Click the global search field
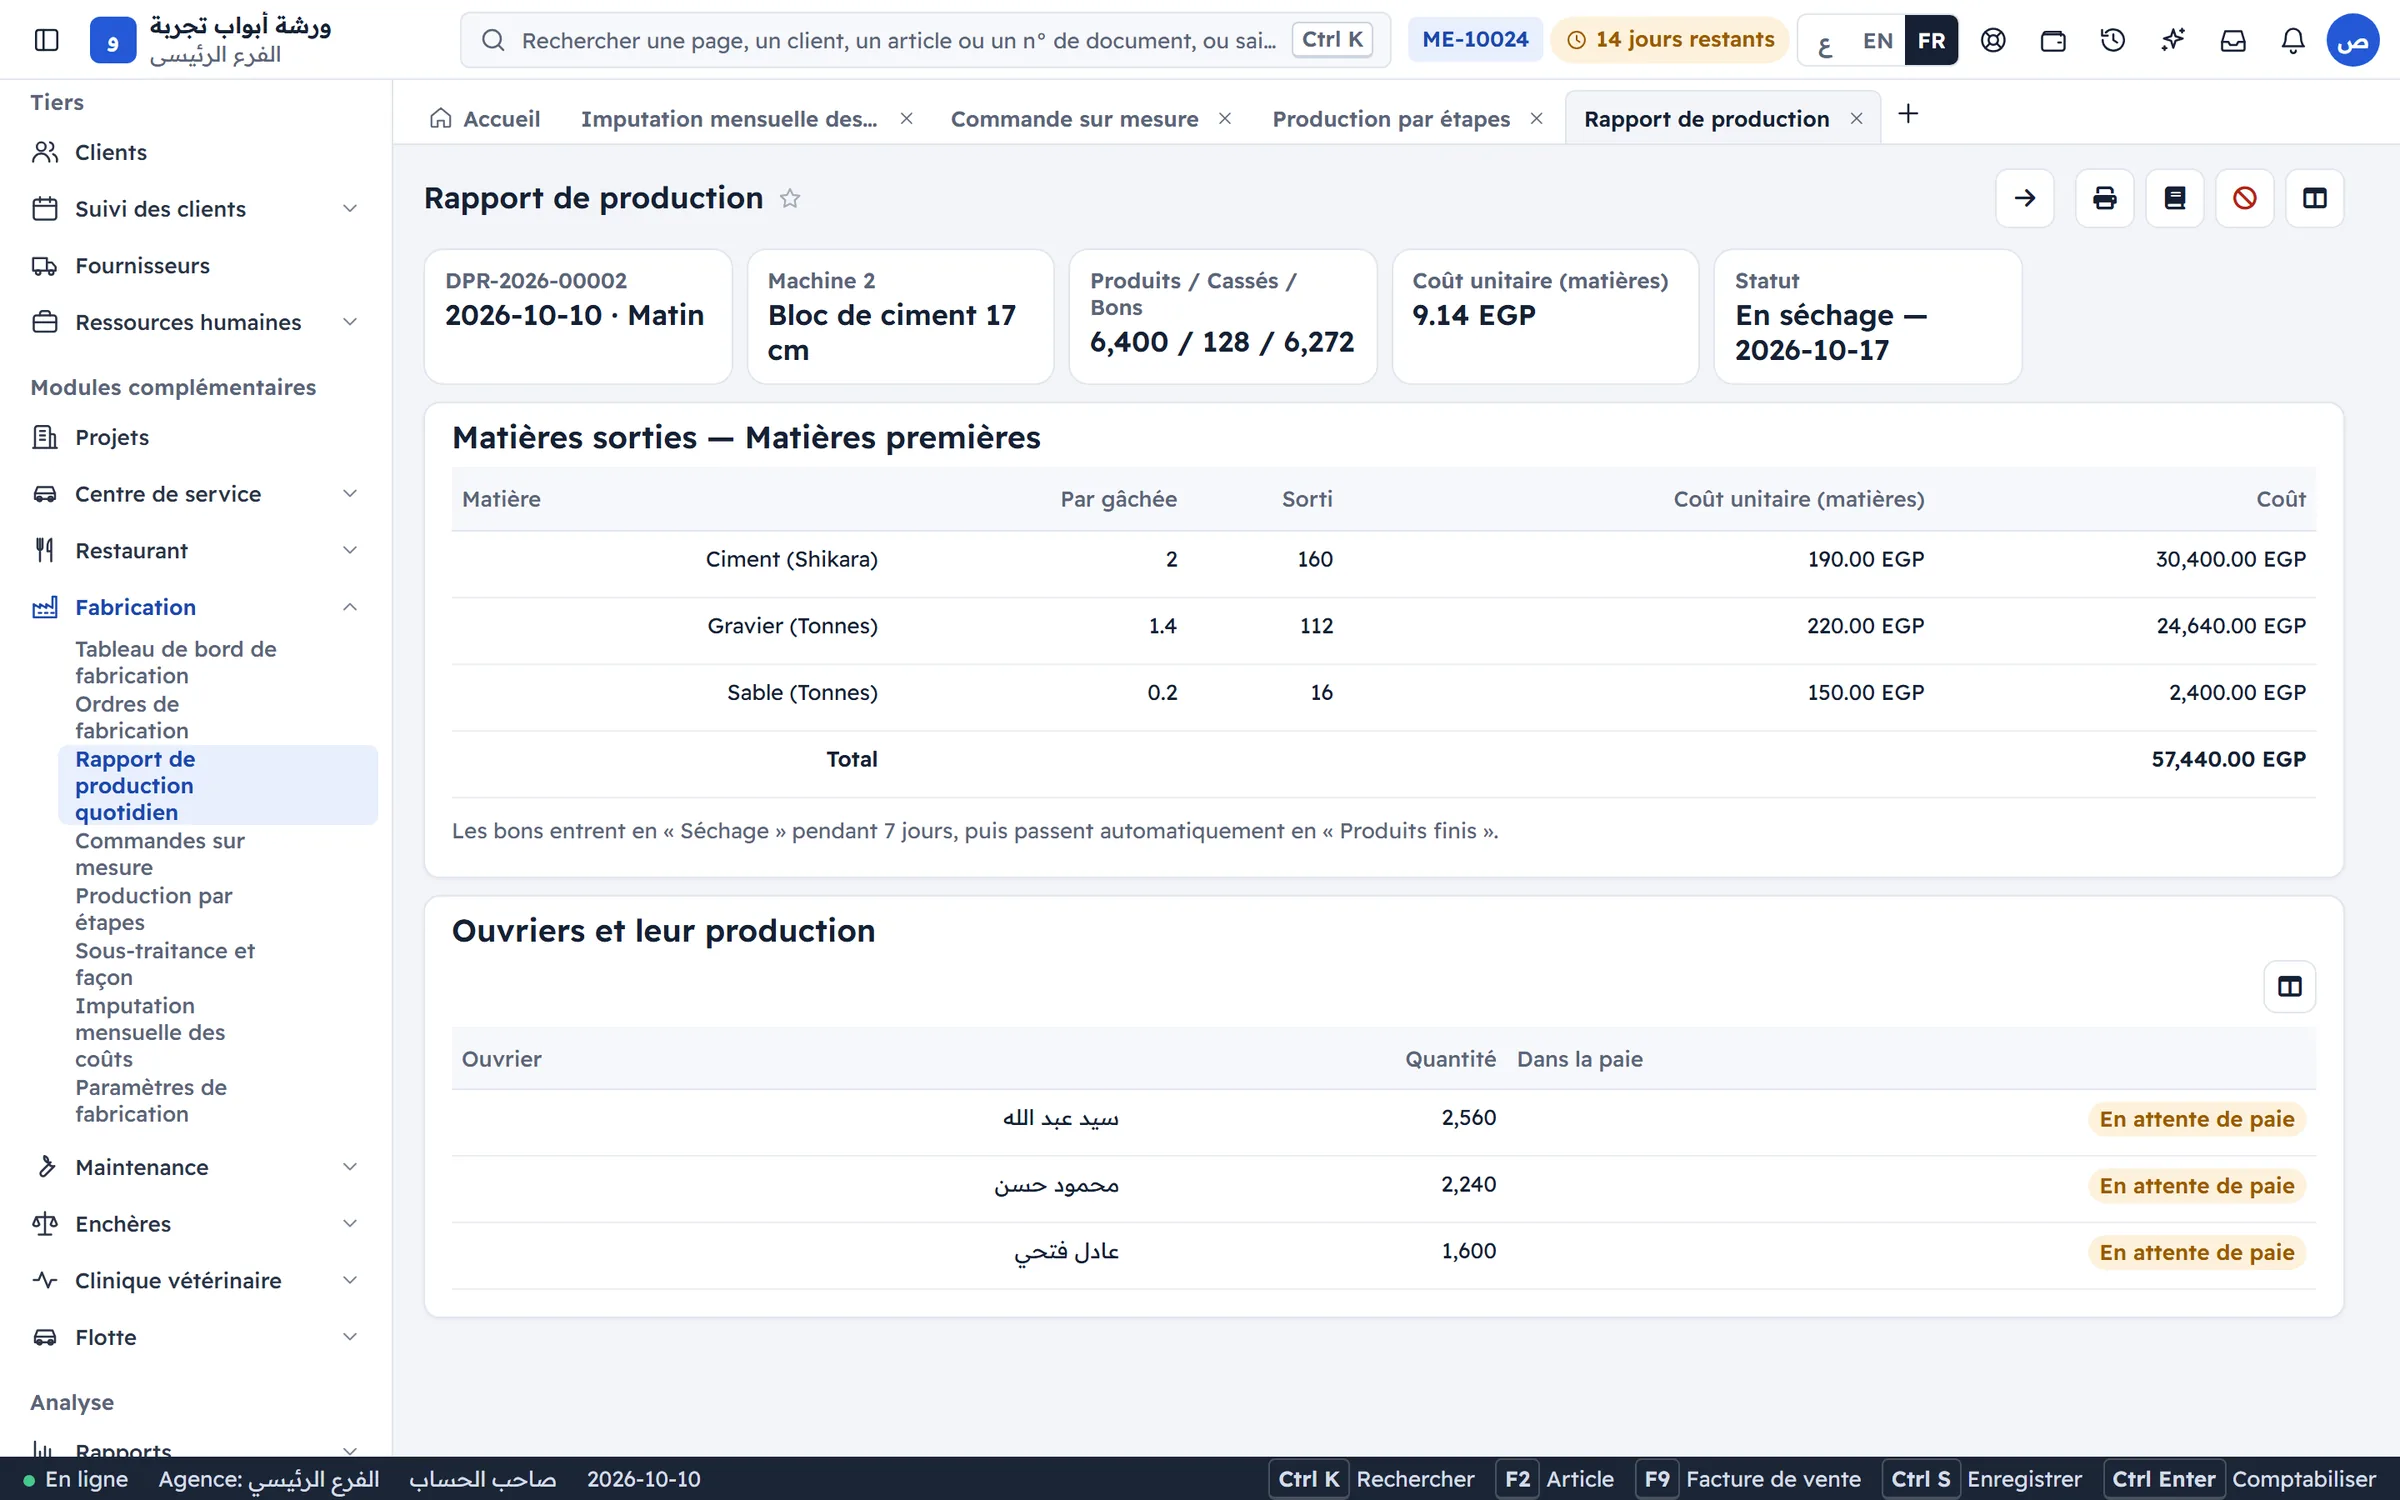Screen dimensions: 2400x1500 925,40
